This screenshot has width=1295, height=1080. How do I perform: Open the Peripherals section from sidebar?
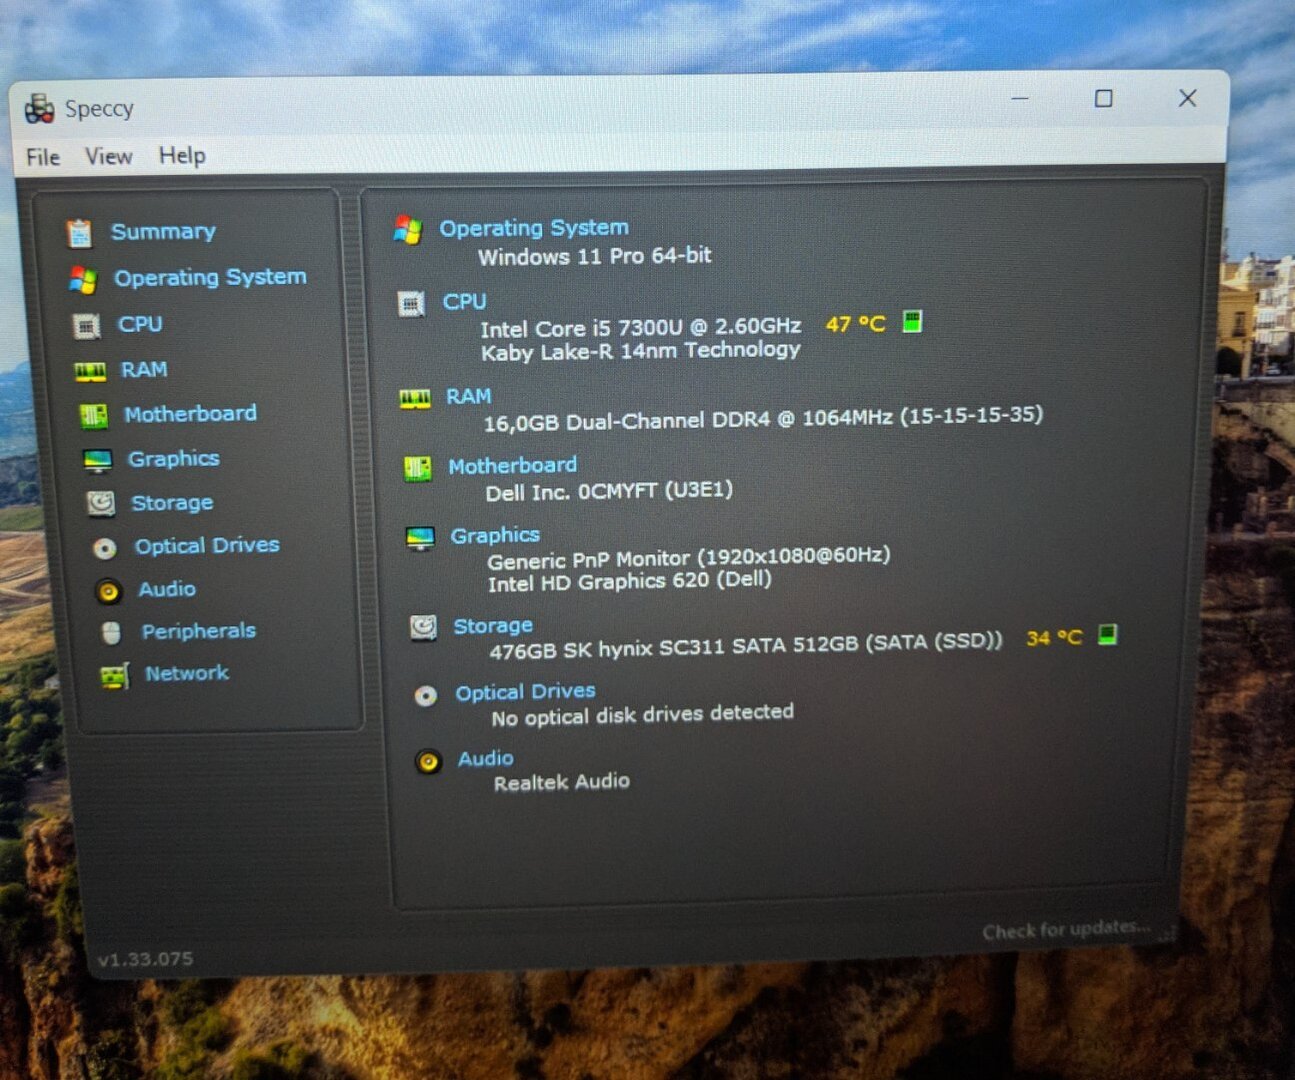[x=198, y=630]
